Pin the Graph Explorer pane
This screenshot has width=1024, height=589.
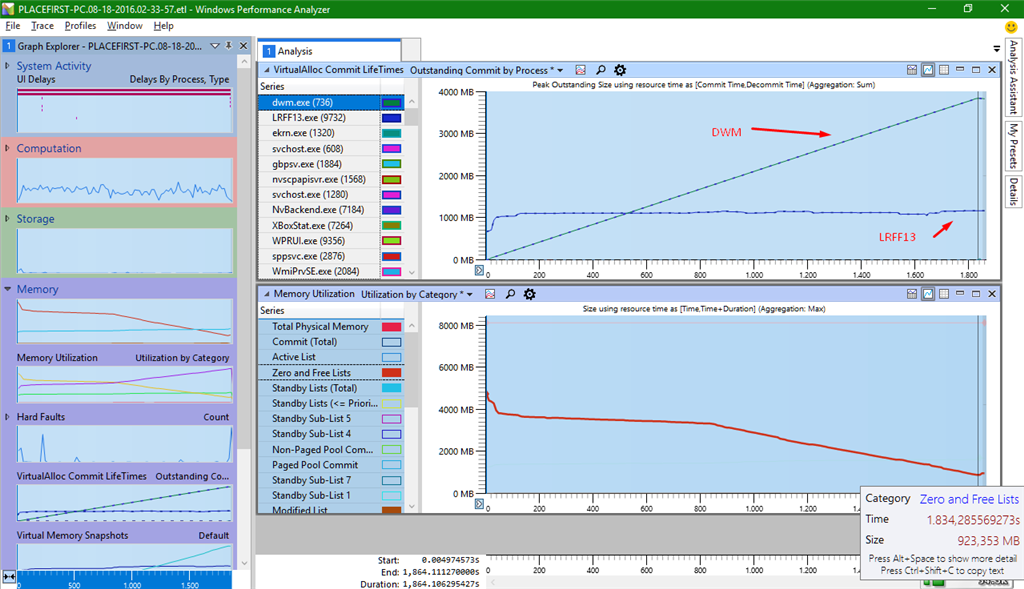tap(229, 46)
